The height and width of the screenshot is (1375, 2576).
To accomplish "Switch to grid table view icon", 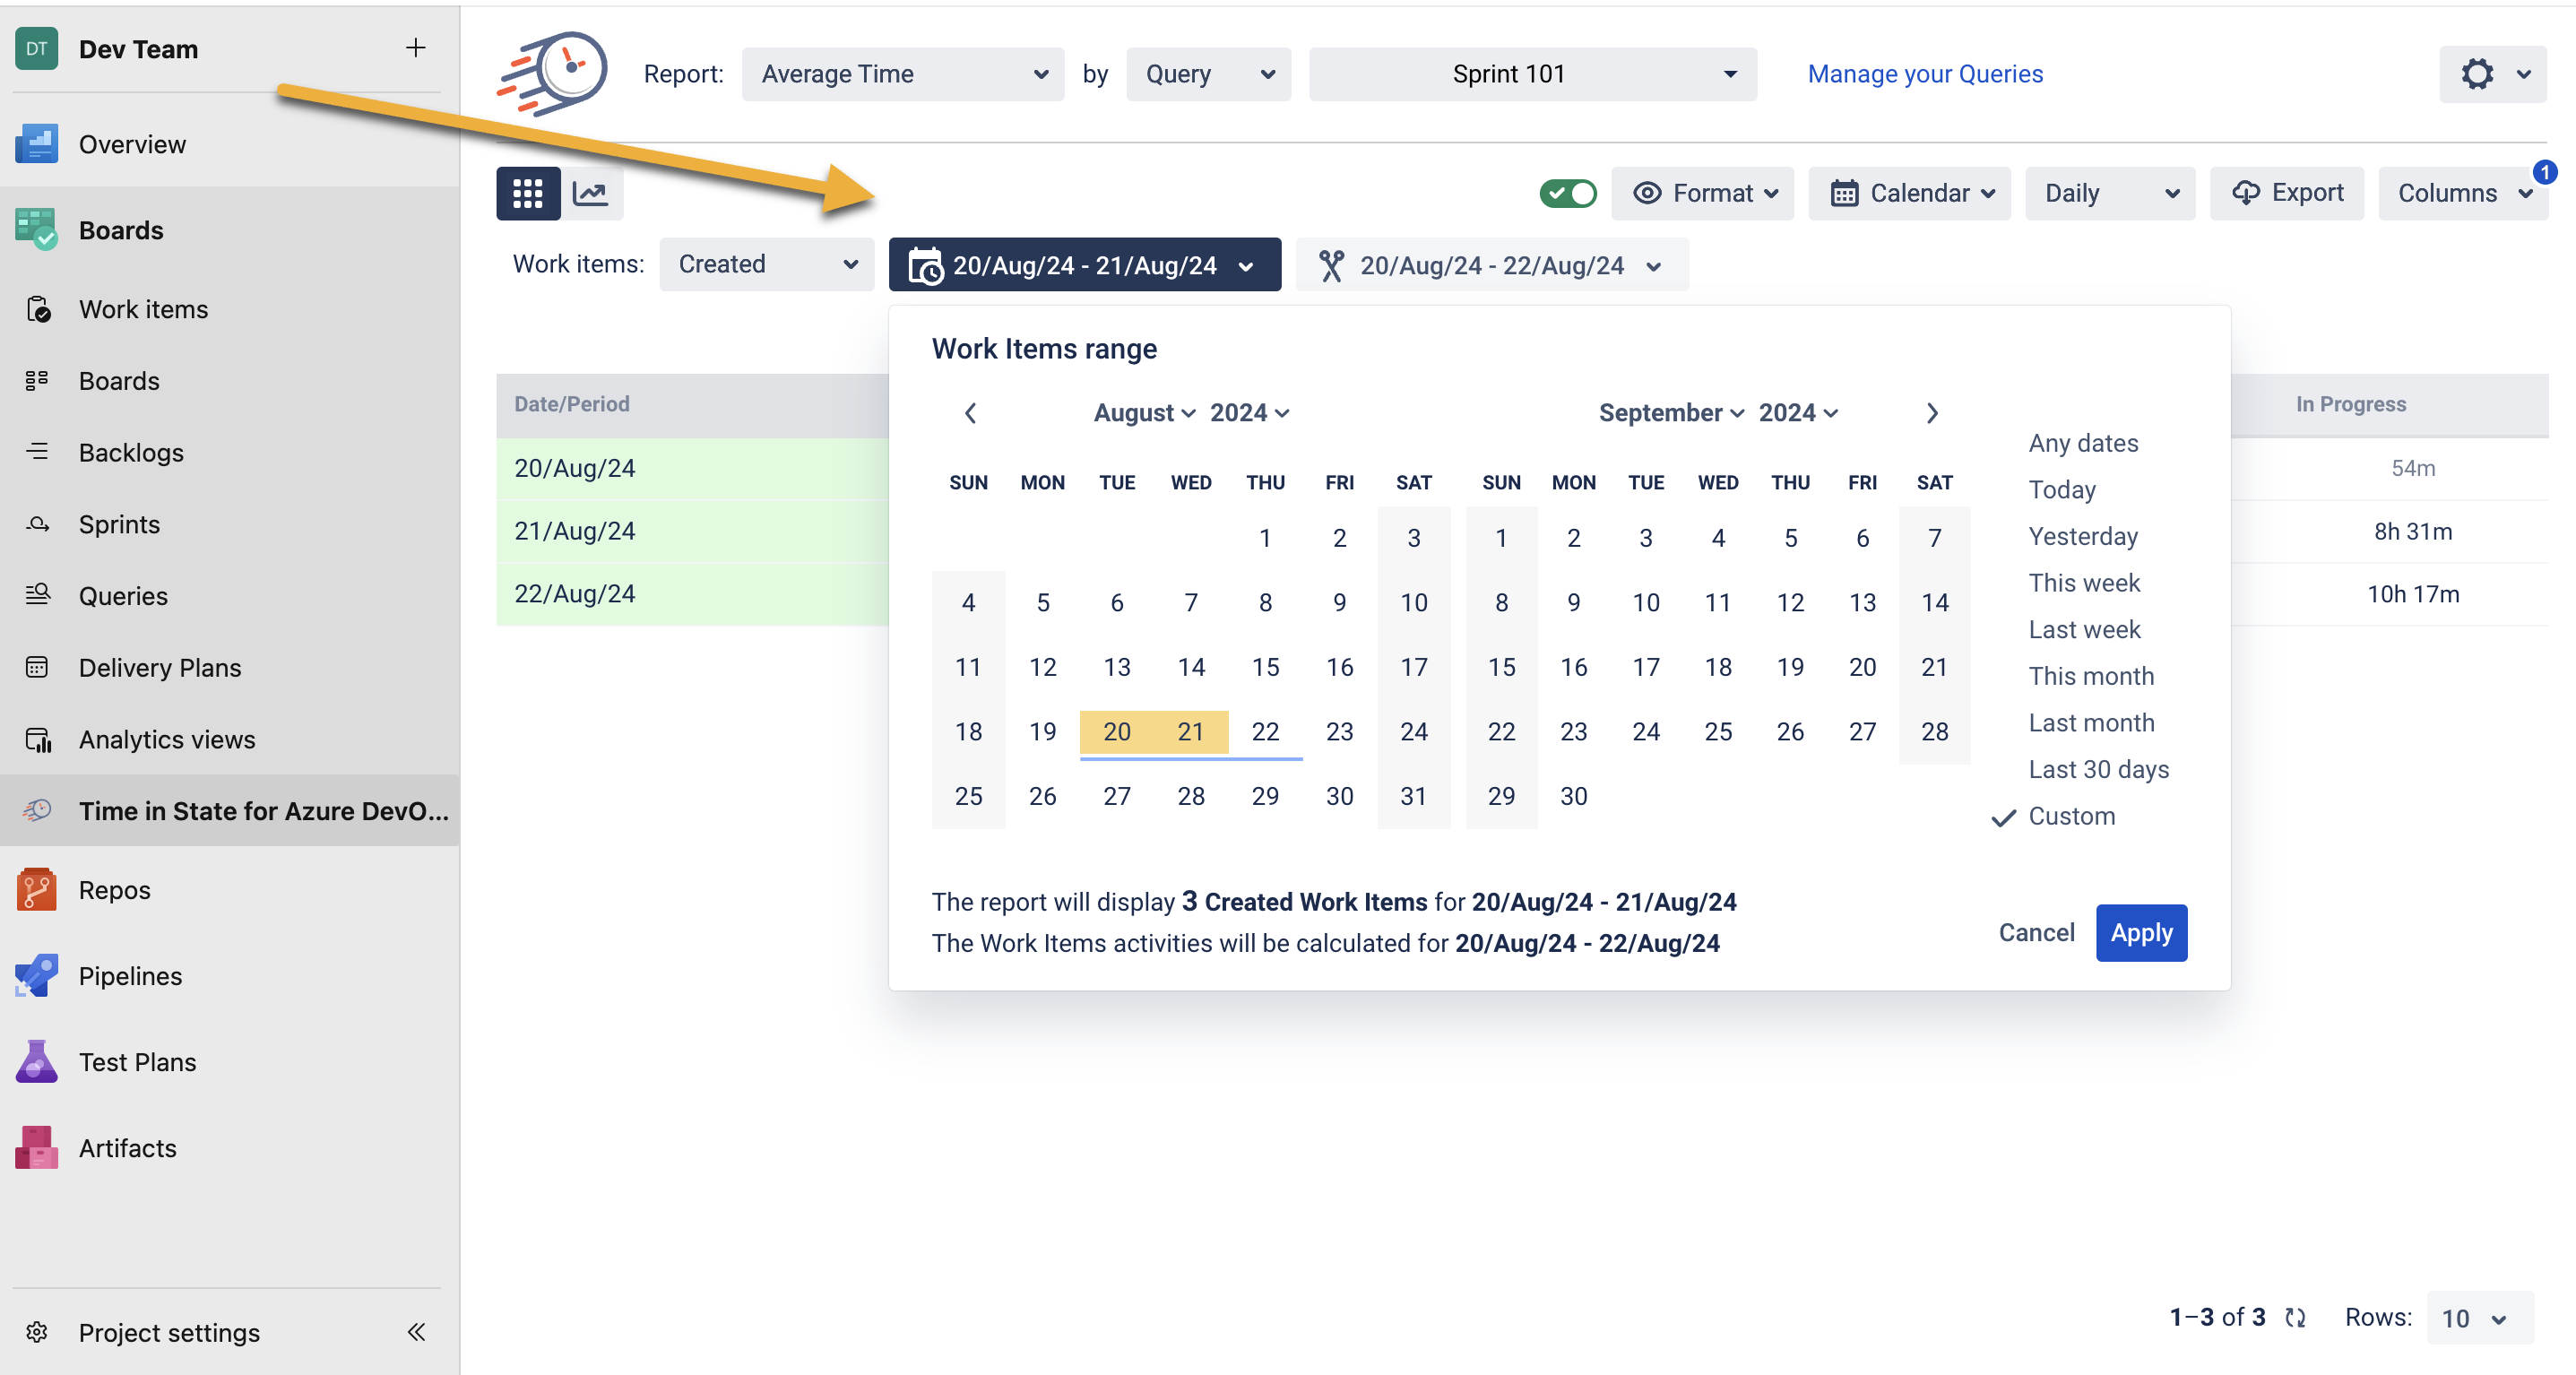I will (x=527, y=193).
